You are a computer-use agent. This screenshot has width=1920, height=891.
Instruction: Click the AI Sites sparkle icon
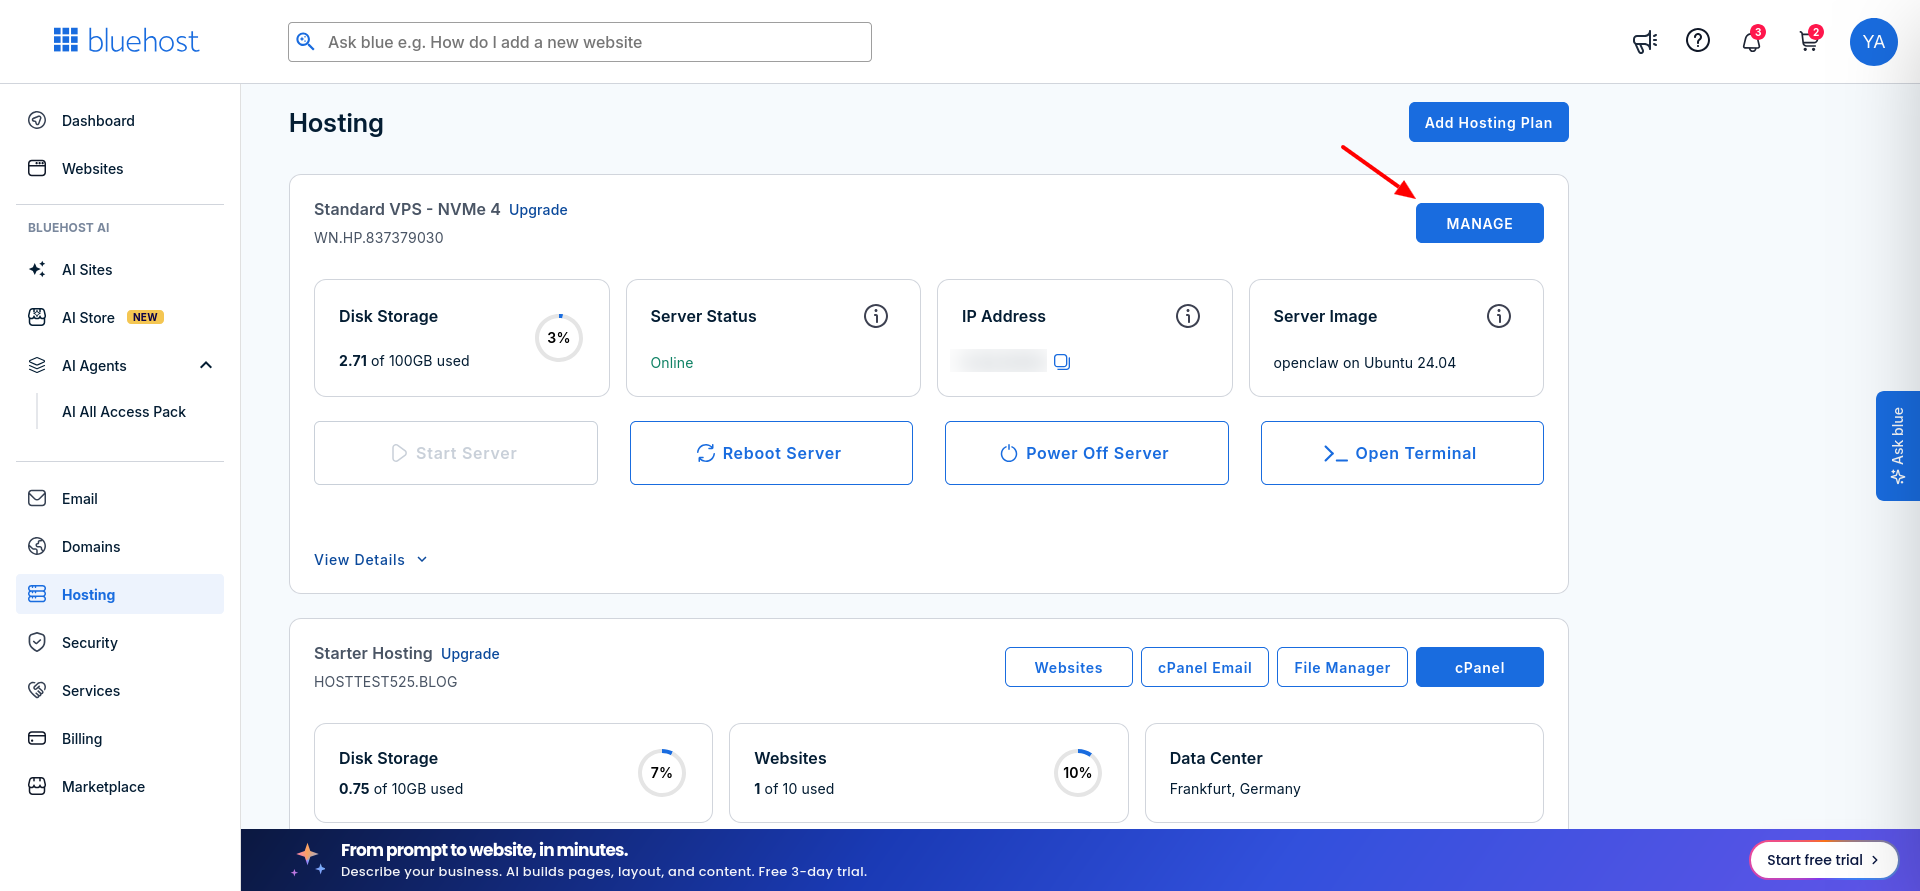(37, 269)
